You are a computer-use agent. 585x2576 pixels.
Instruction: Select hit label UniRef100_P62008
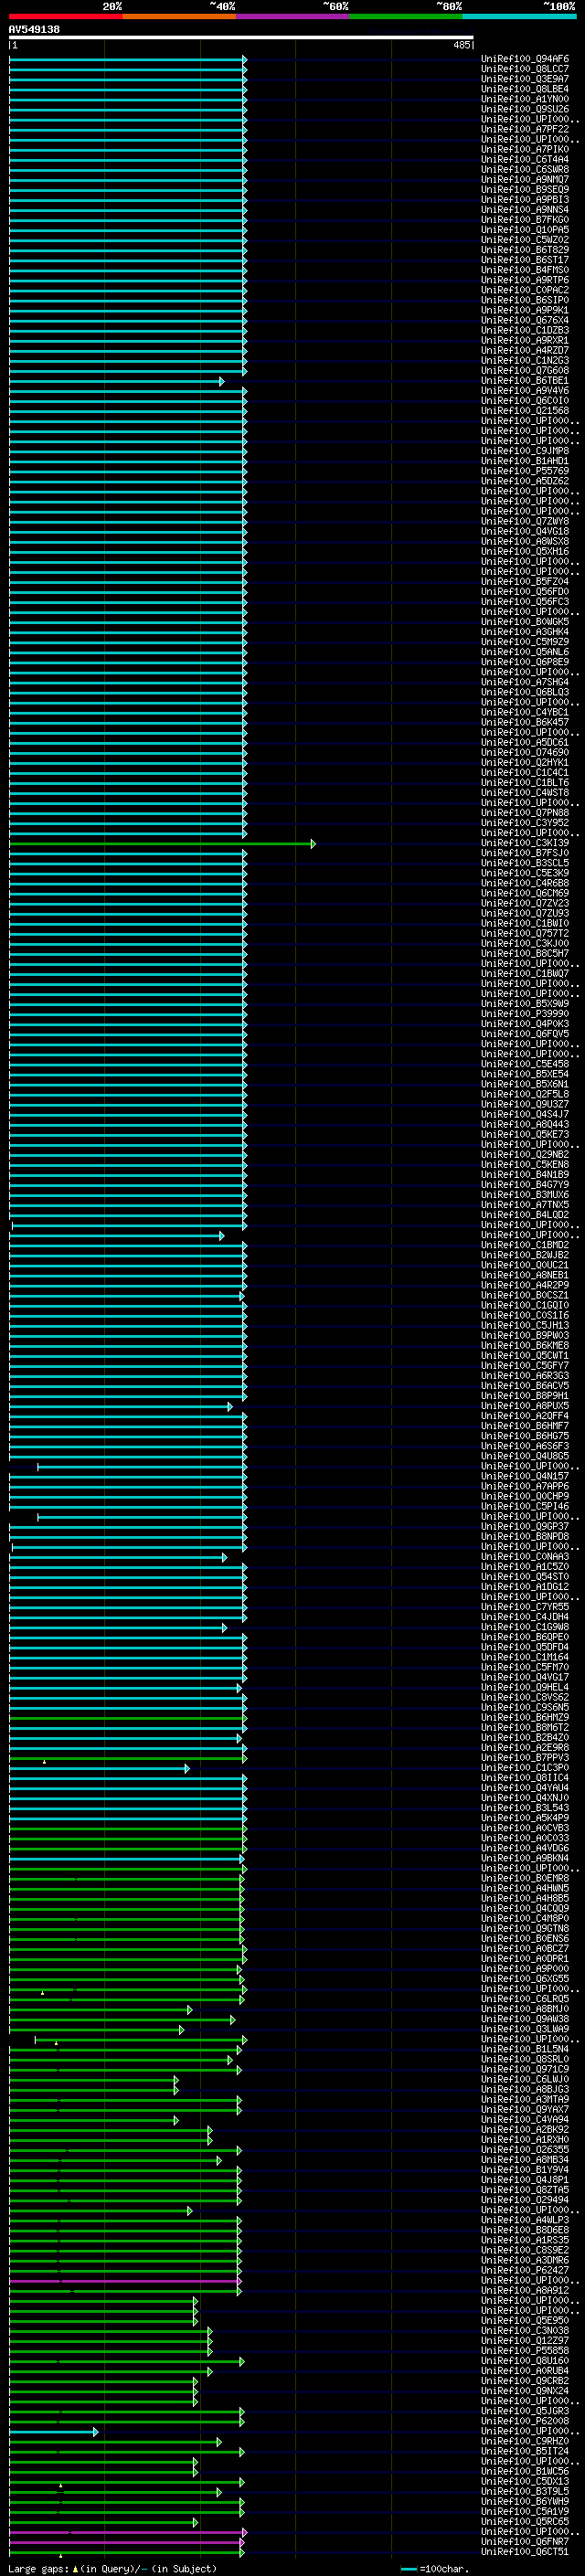point(525,2421)
